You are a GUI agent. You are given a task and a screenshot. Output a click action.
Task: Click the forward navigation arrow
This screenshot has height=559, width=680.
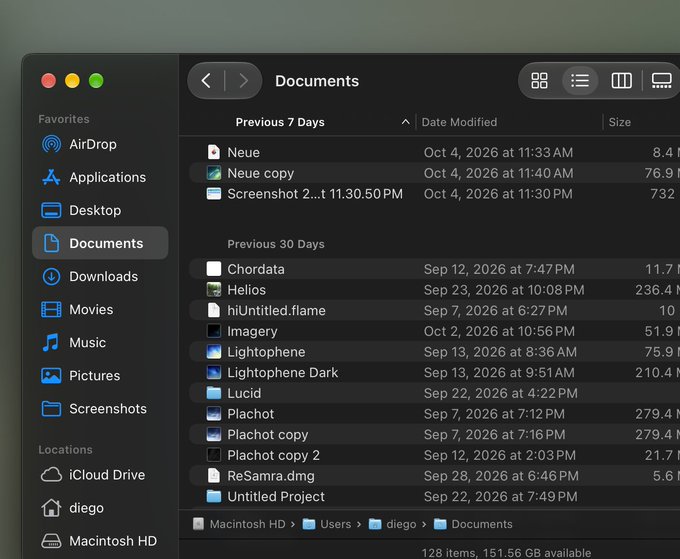tap(244, 81)
